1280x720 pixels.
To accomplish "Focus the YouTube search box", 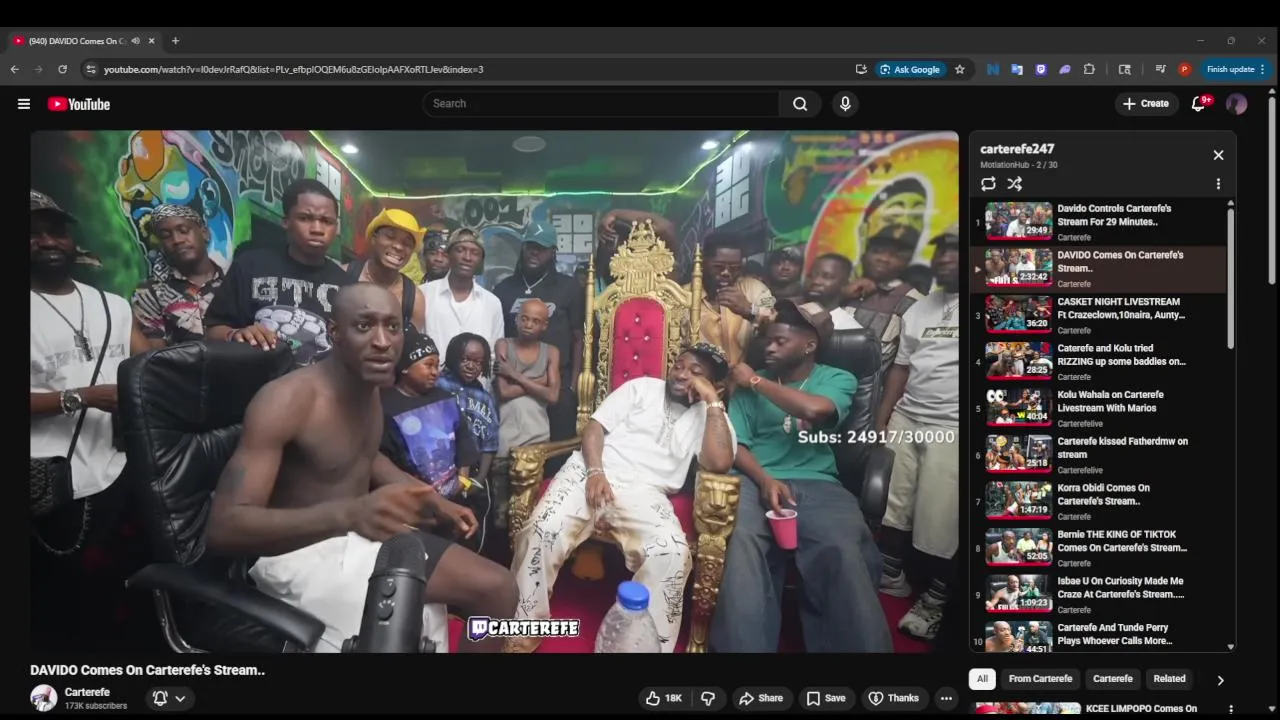I will click(600, 104).
